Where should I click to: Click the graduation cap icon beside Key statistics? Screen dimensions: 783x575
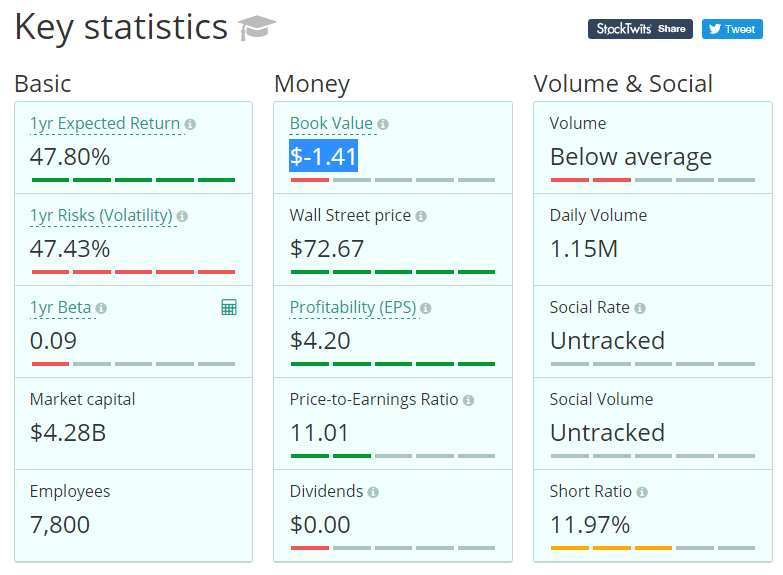point(257,28)
